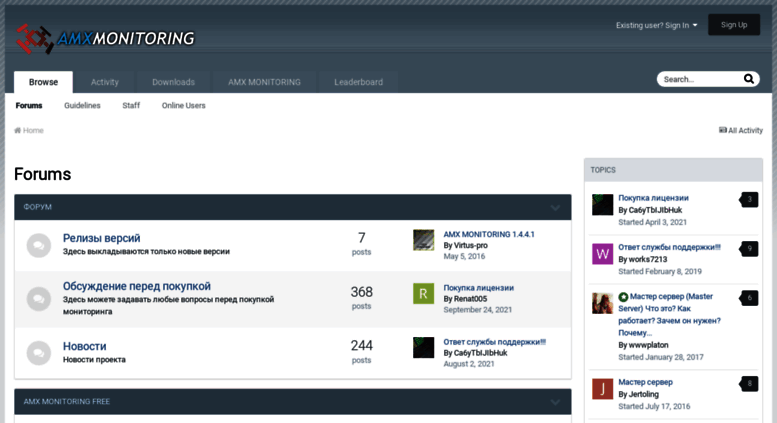The height and width of the screenshot is (423, 777).
Task: Open works7213 purple W avatar
Action: click(x=603, y=254)
